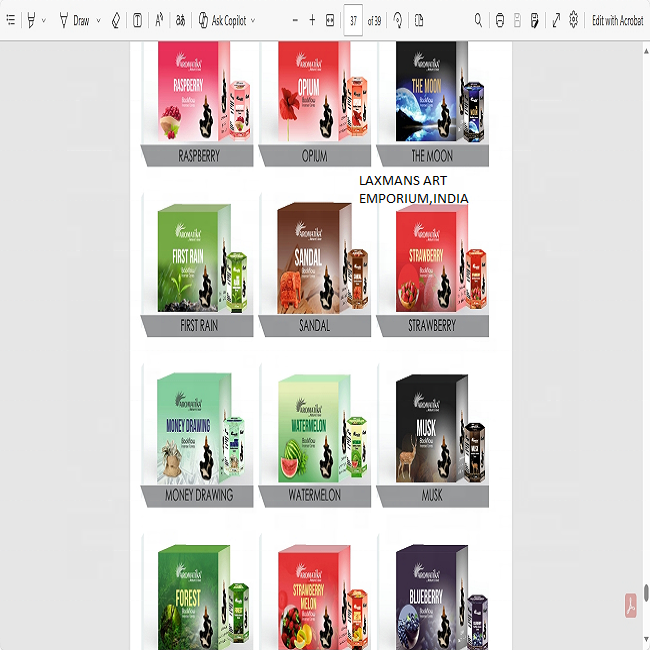Zoom in with the plus icon
Viewport: 650px width, 650px height.
312,20
